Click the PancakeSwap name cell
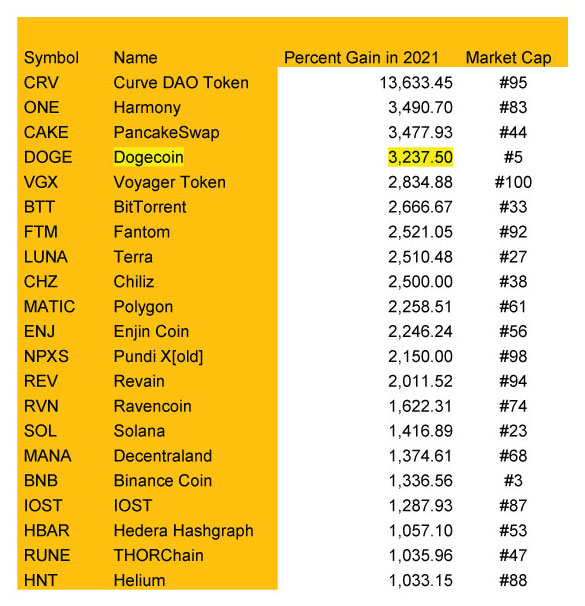 click(167, 133)
